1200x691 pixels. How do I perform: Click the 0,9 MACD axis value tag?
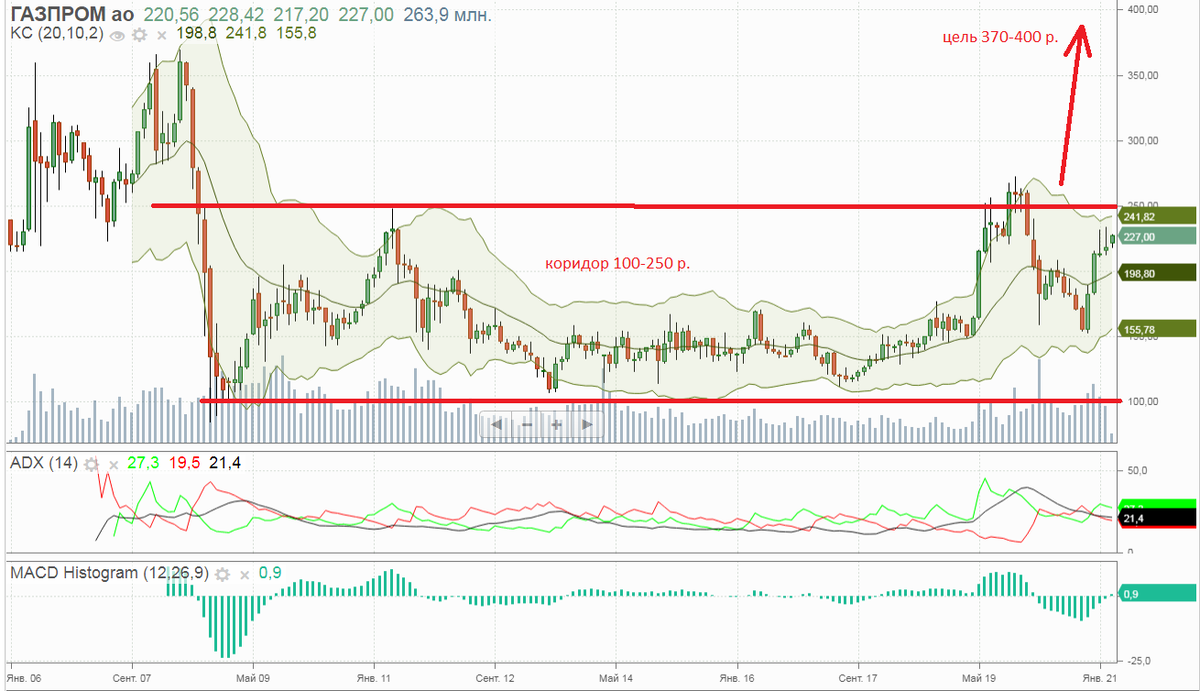tap(1158, 594)
